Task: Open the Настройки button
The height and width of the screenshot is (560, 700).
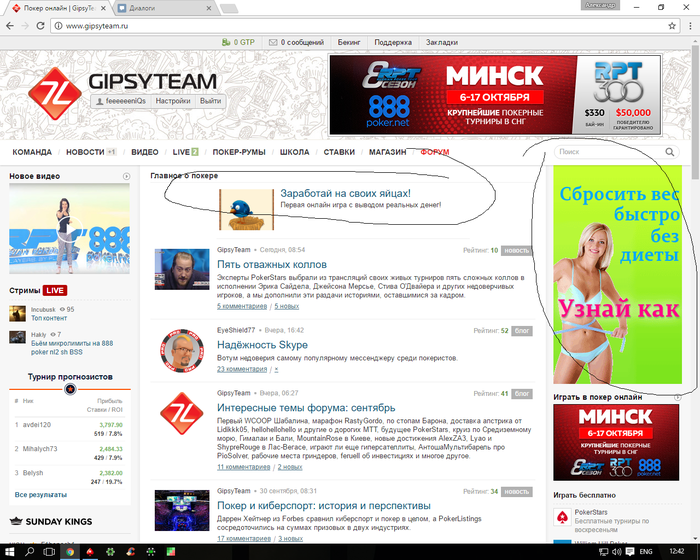Action: point(173,101)
